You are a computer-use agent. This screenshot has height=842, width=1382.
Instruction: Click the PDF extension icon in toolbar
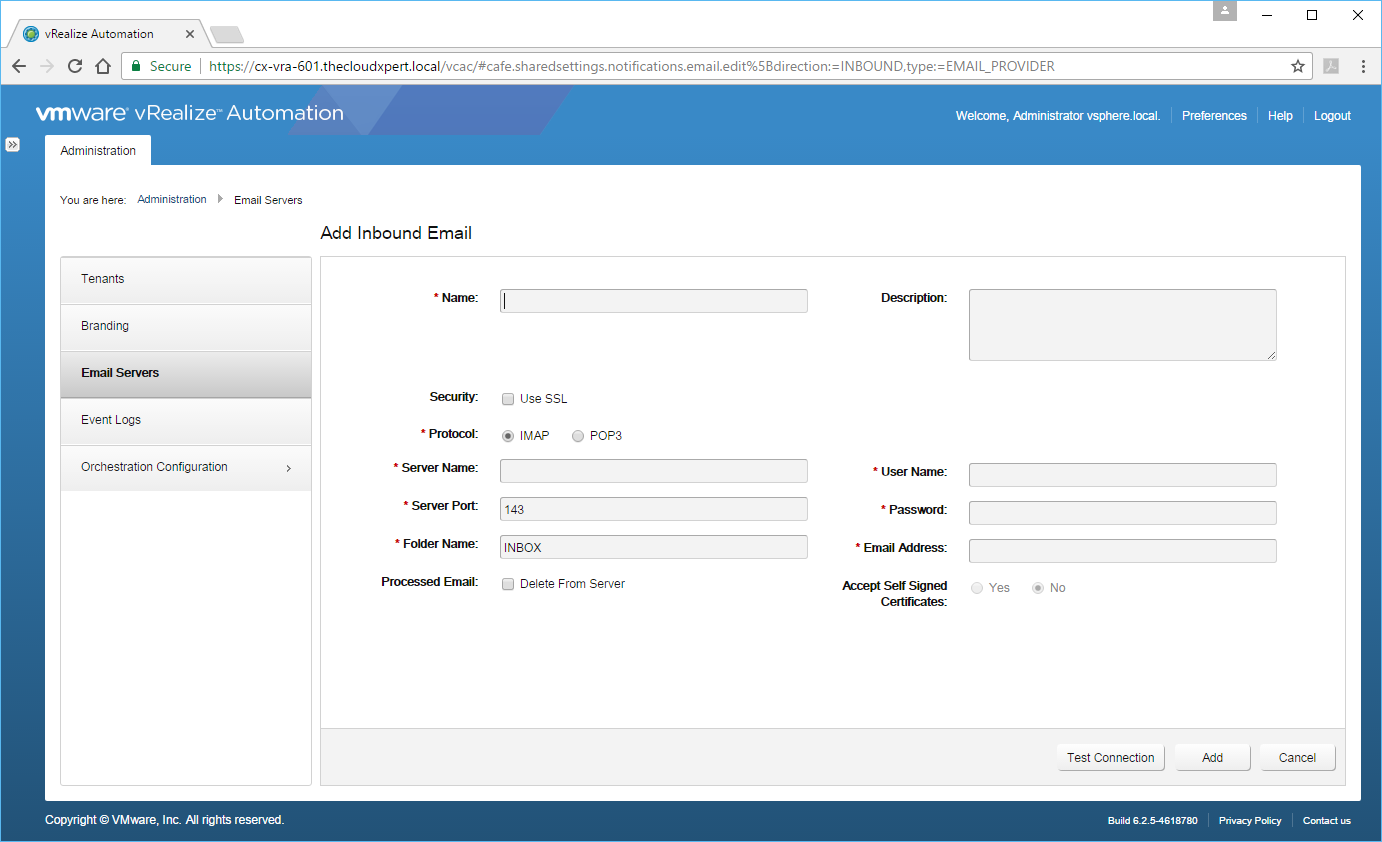tap(1331, 66)
